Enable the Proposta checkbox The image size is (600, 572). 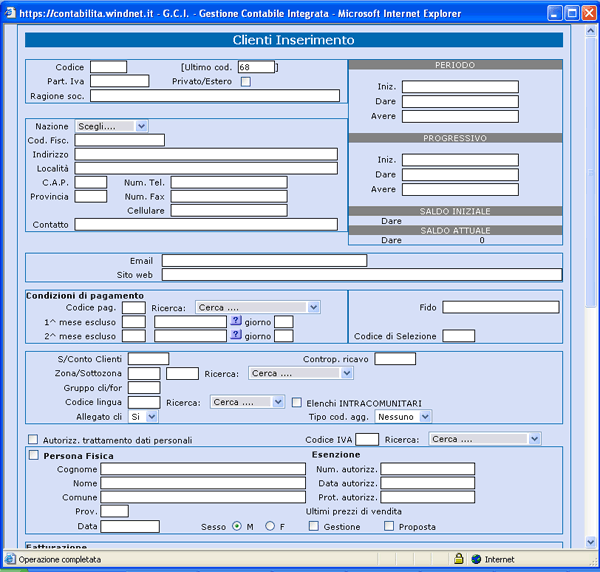tap(389, 526)
